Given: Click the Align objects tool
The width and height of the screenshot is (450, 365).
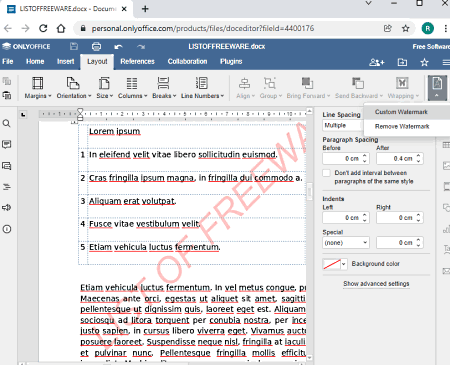Looking at the screenshot, I should (245, 88).
